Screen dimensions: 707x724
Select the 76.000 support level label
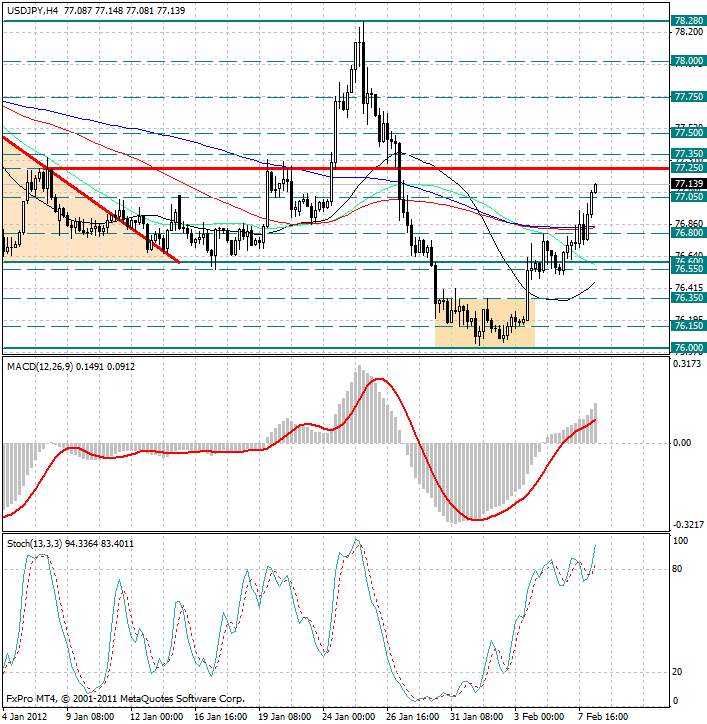click(688, 347)
